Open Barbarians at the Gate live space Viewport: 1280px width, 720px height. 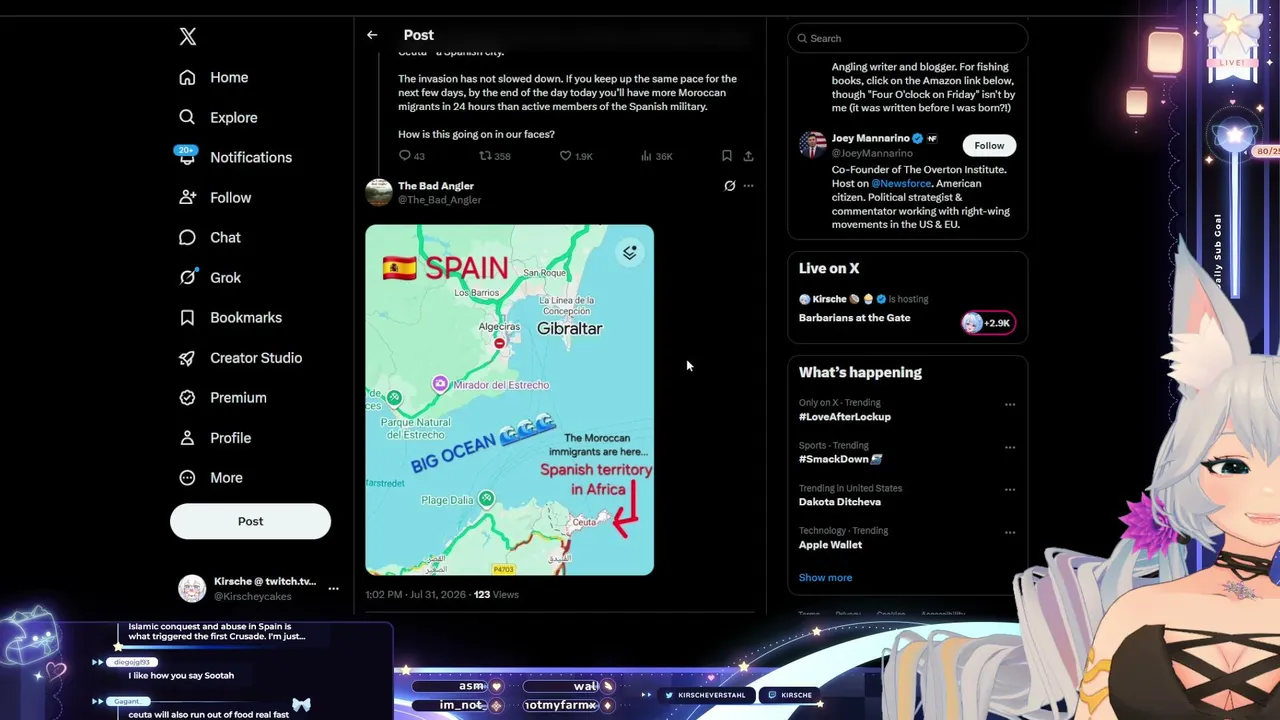pyautogui.click(x=854, y=318)
